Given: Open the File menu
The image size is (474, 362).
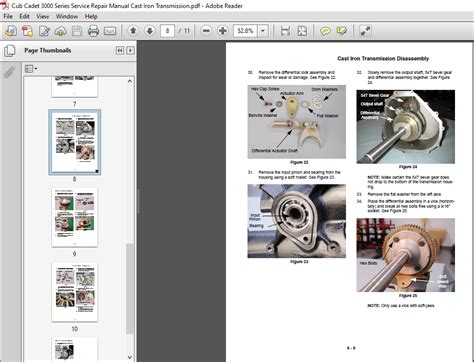Looking at the screenshot, I should coord(8,16).
